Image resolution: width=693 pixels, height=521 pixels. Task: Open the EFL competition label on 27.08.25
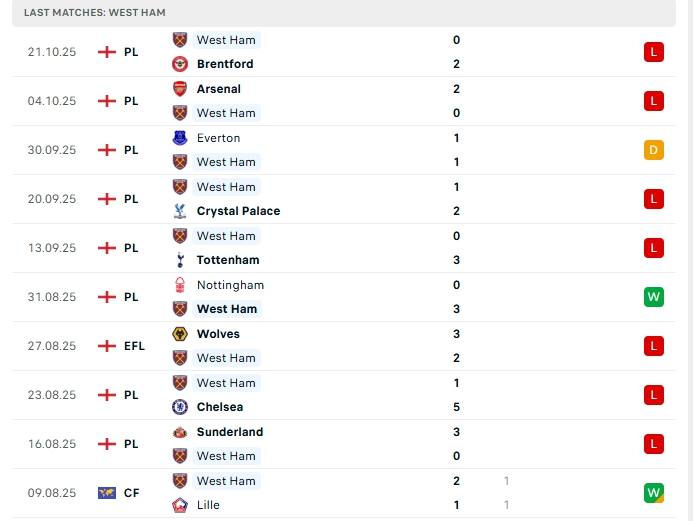[134, 346]
